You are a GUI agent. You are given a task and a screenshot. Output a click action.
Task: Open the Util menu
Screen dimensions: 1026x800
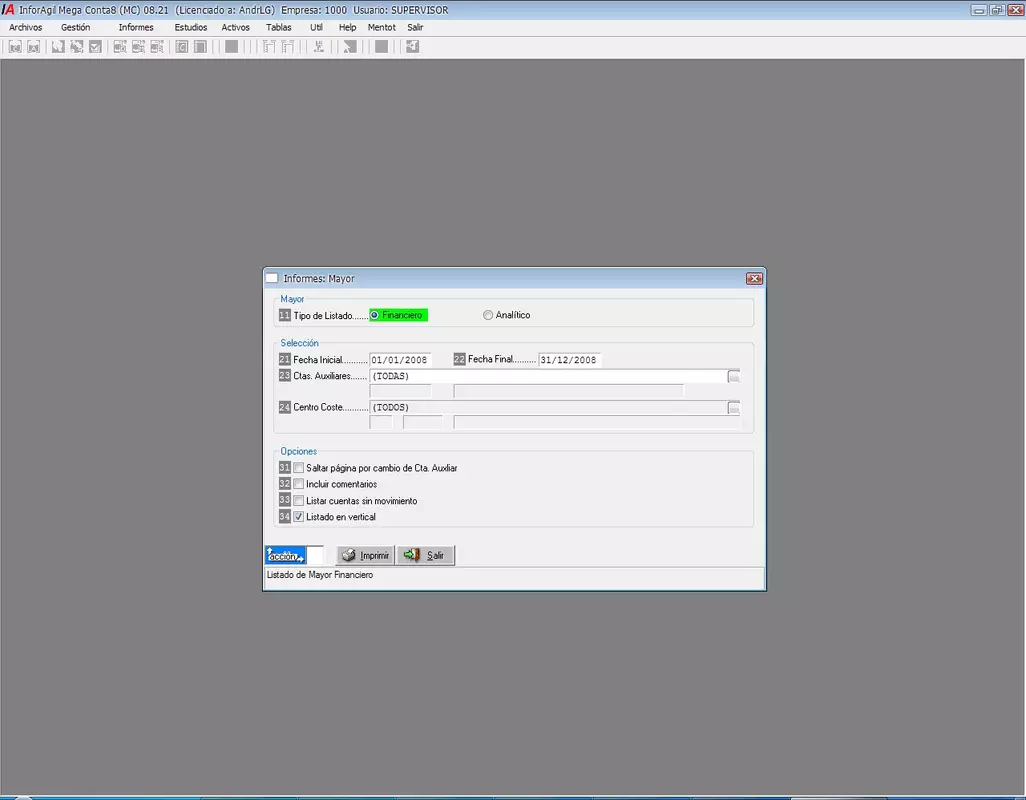point(316,27)
